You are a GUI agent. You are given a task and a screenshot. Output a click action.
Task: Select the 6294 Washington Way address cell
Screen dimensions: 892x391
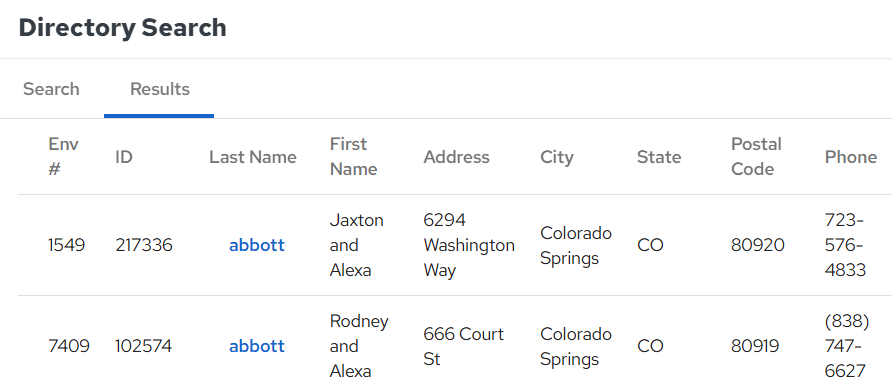(x=469, y=245)
